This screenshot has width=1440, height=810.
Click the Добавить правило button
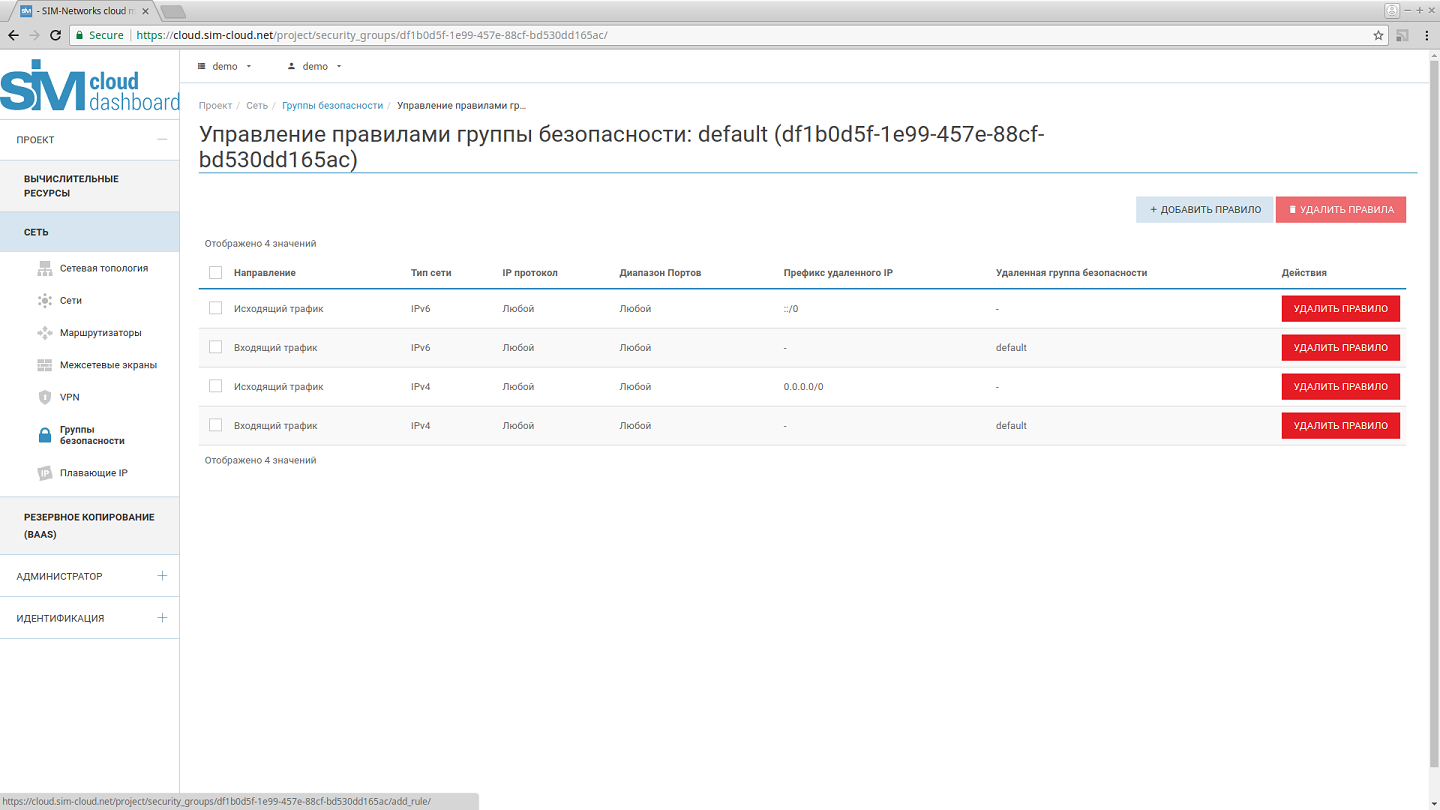point(1204,210)
